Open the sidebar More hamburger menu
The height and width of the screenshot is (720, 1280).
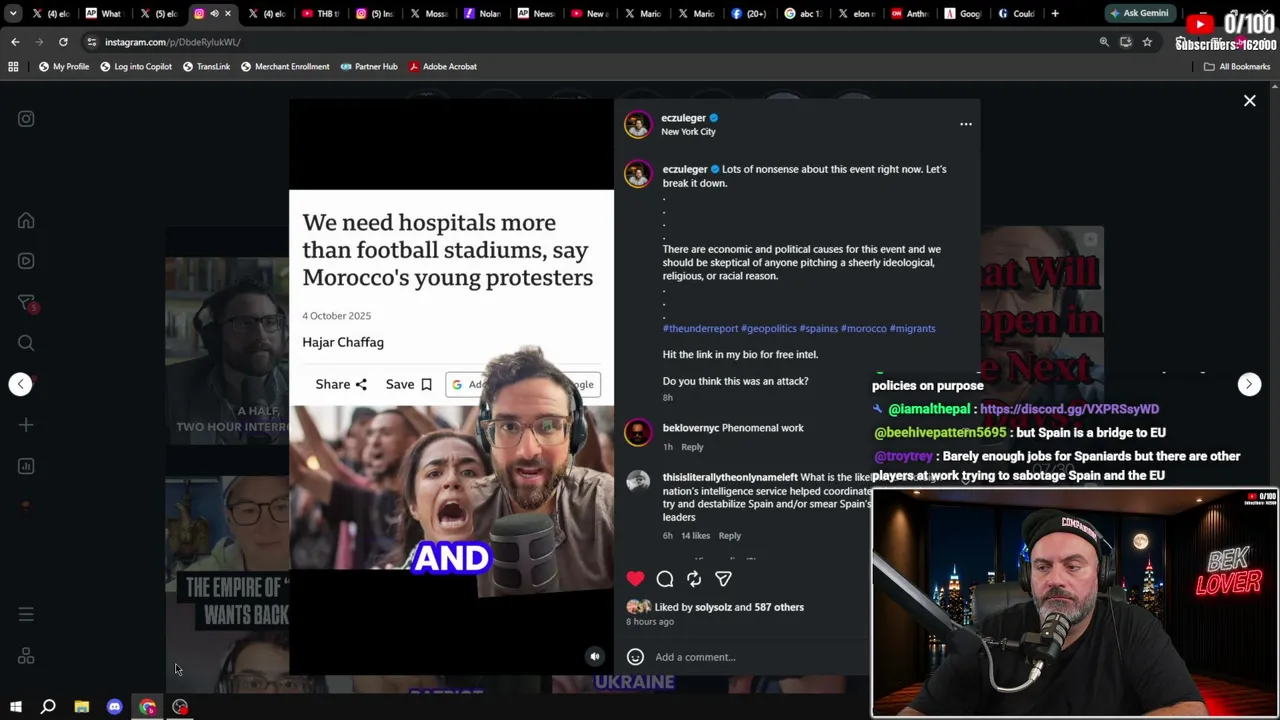(26, 615)
